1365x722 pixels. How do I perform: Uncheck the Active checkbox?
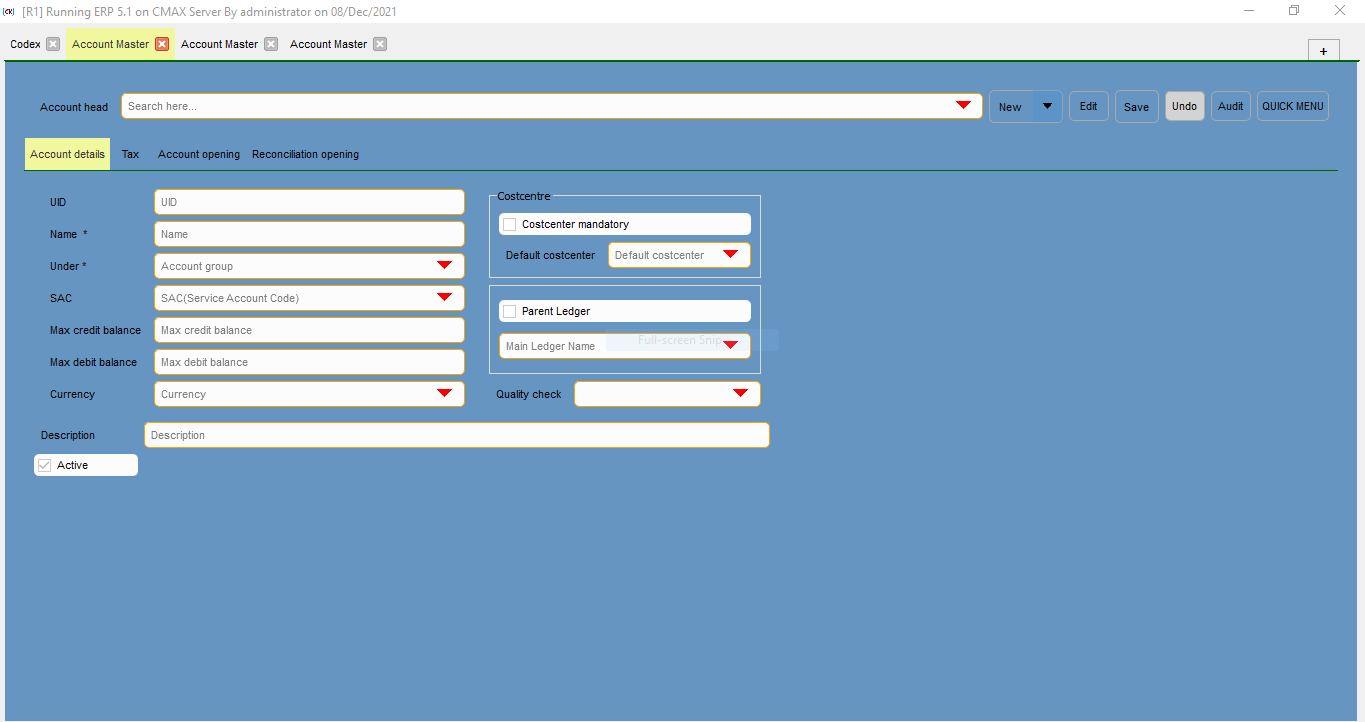click(43, 464)
